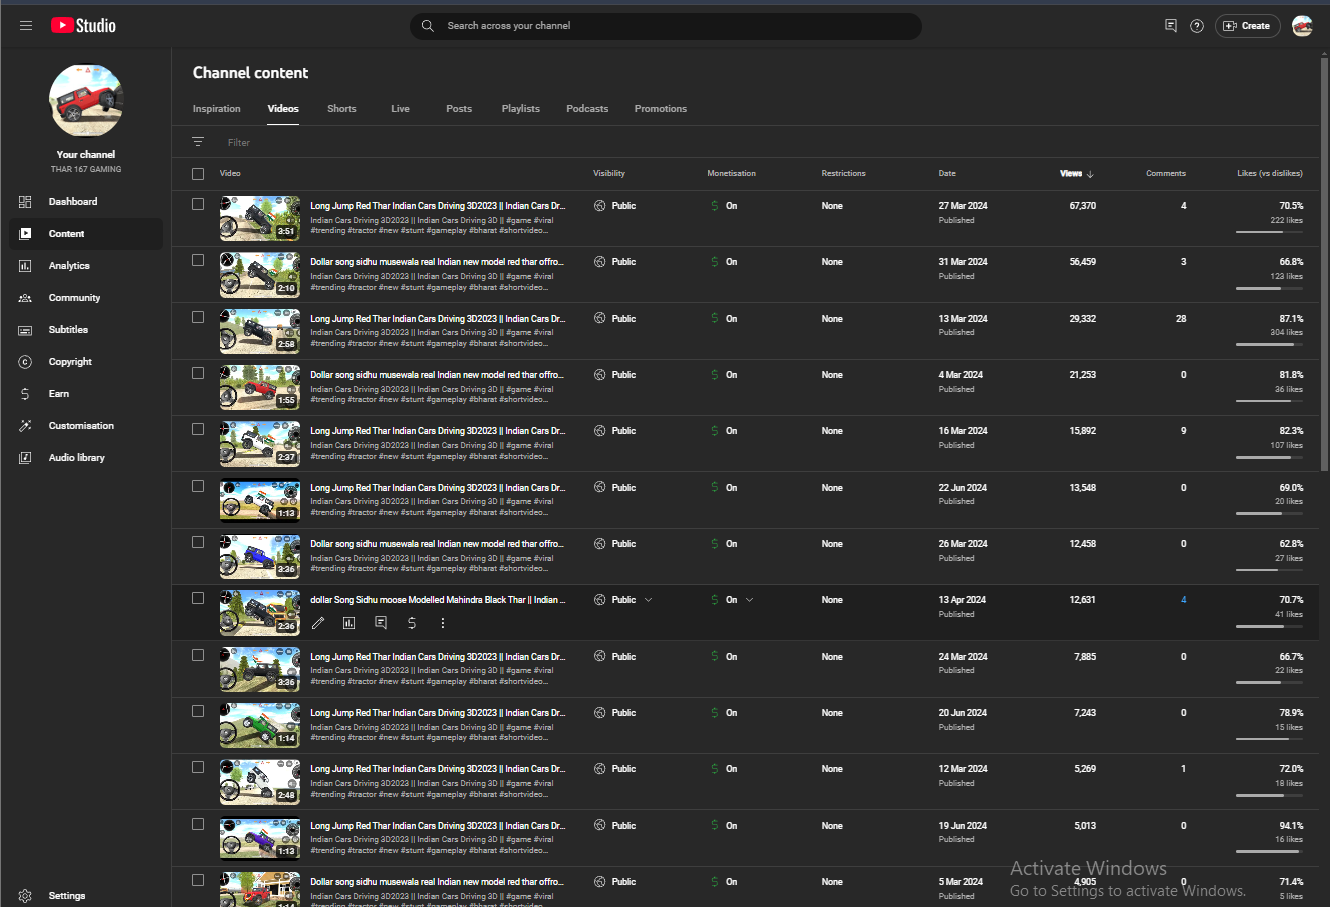Select checkbox for the 27 Mar 2024 video

coord(198,204)
